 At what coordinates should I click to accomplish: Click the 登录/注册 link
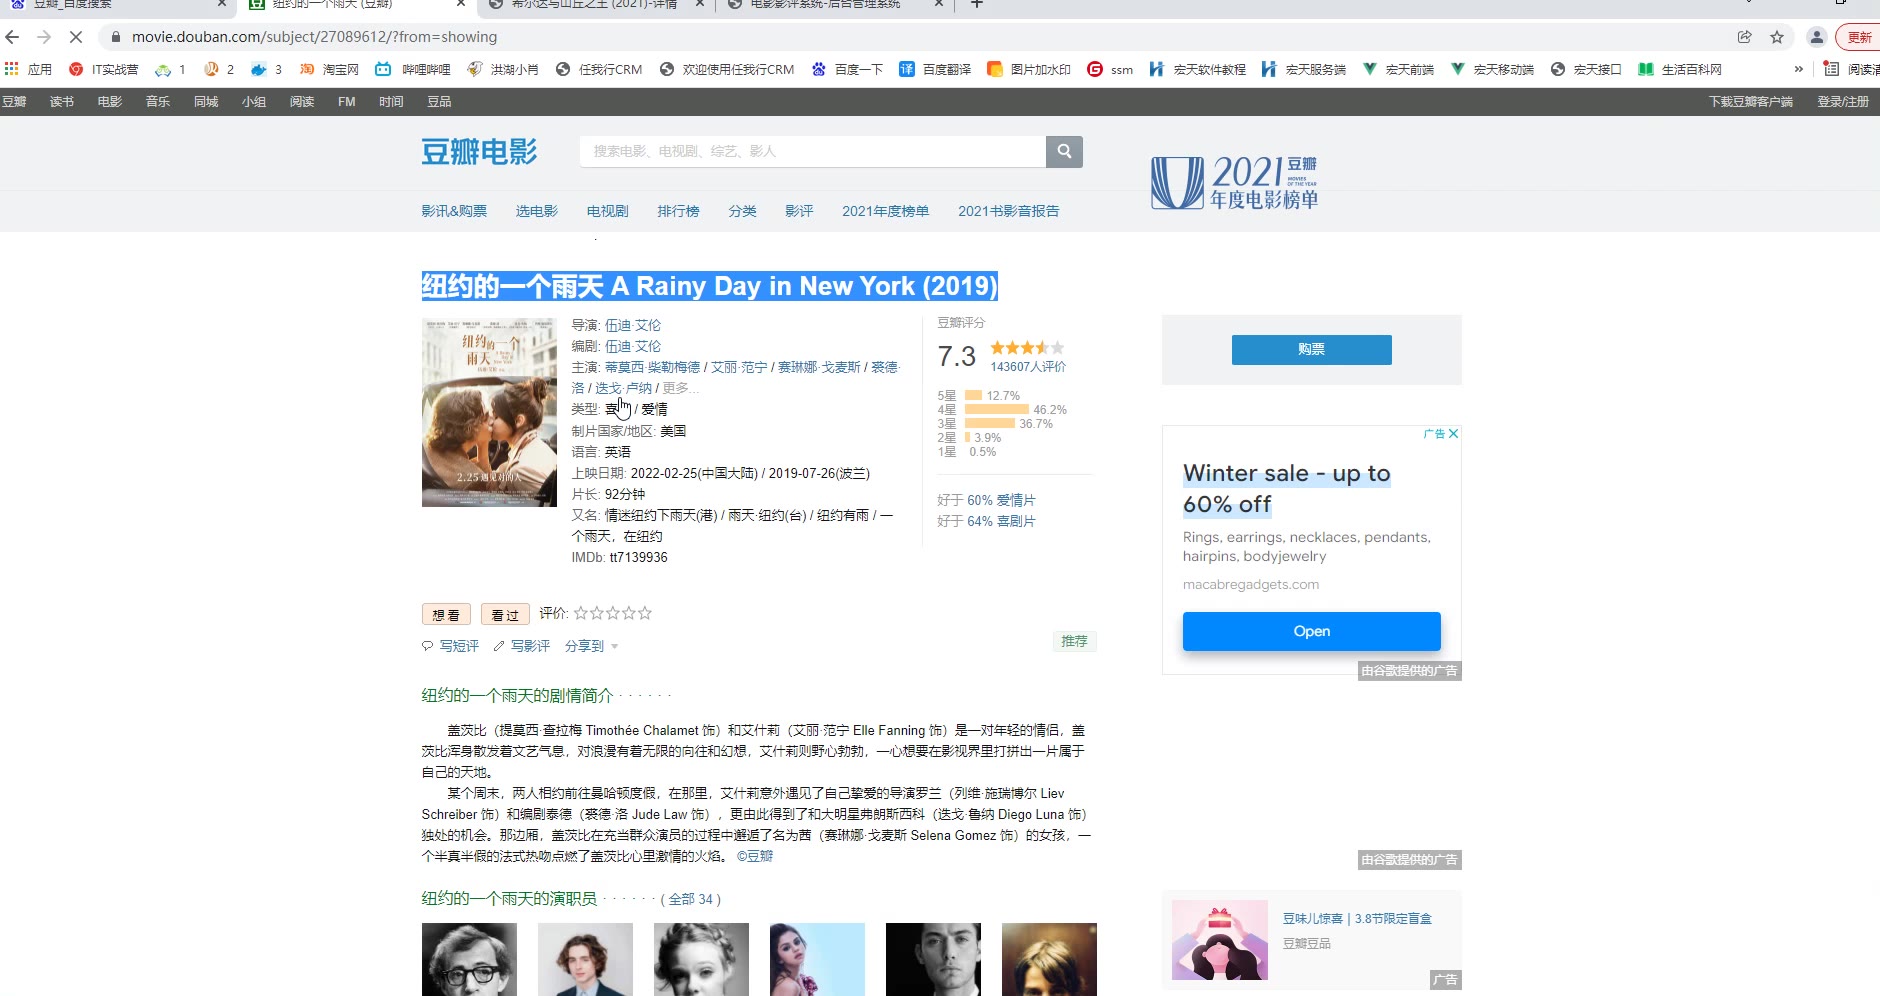pos(1843,102)
